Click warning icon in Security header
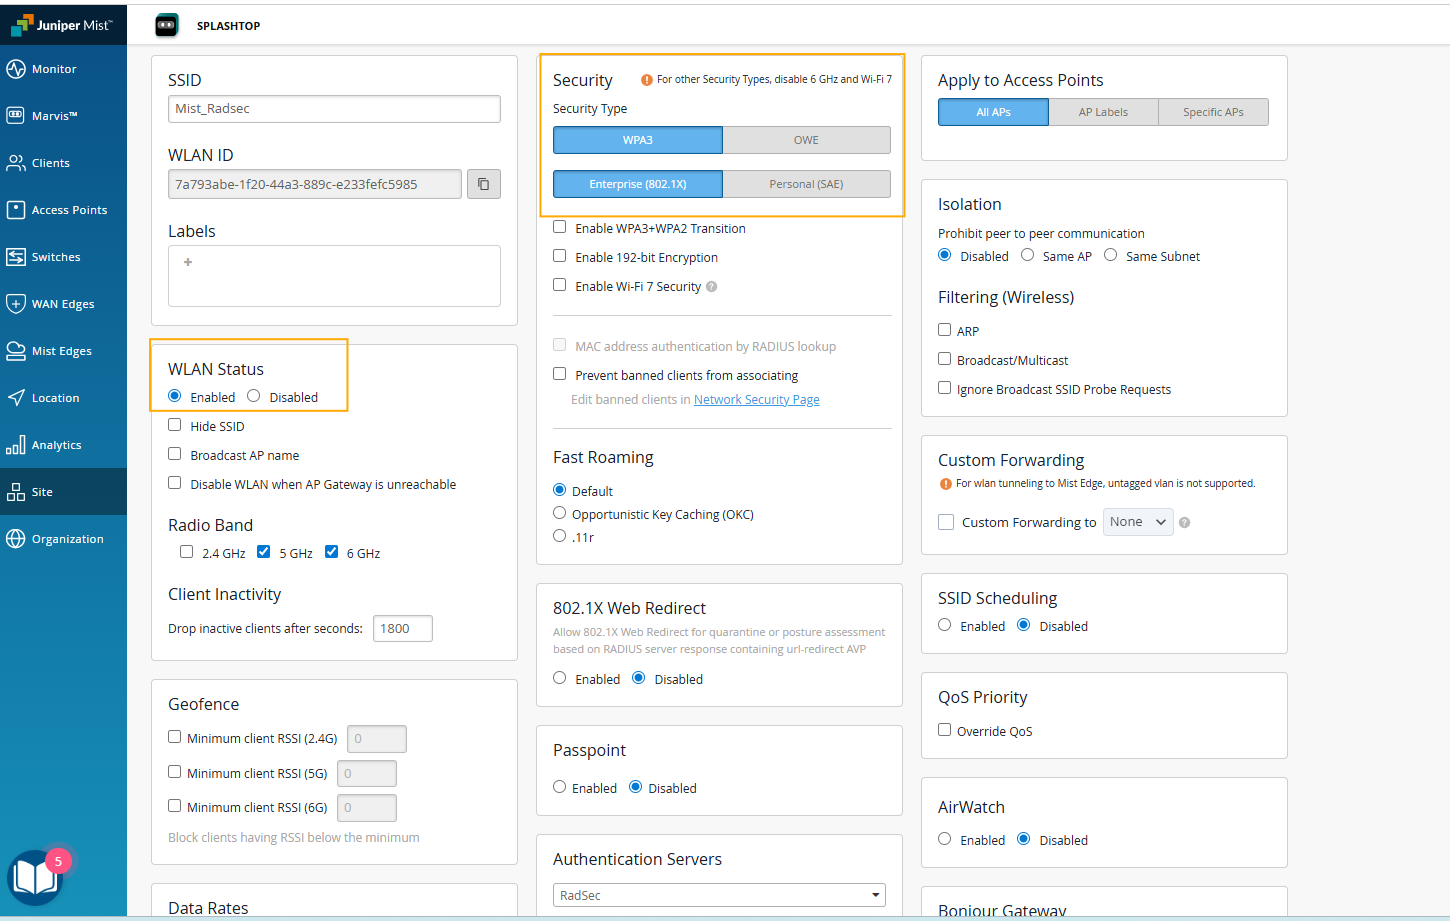Image resolution: width=1450 pixels, height=921 pixels. tap(647, 80)
